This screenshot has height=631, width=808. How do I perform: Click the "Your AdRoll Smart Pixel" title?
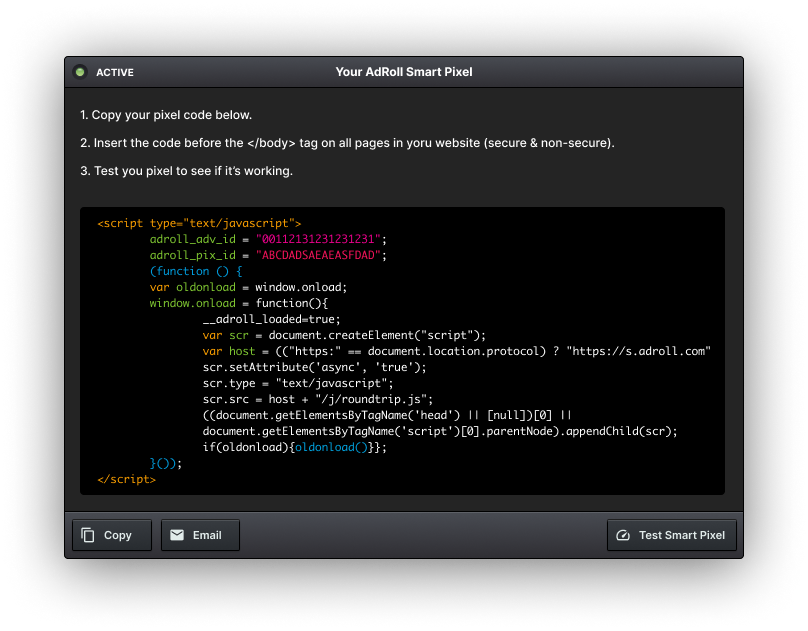point(404,72)
